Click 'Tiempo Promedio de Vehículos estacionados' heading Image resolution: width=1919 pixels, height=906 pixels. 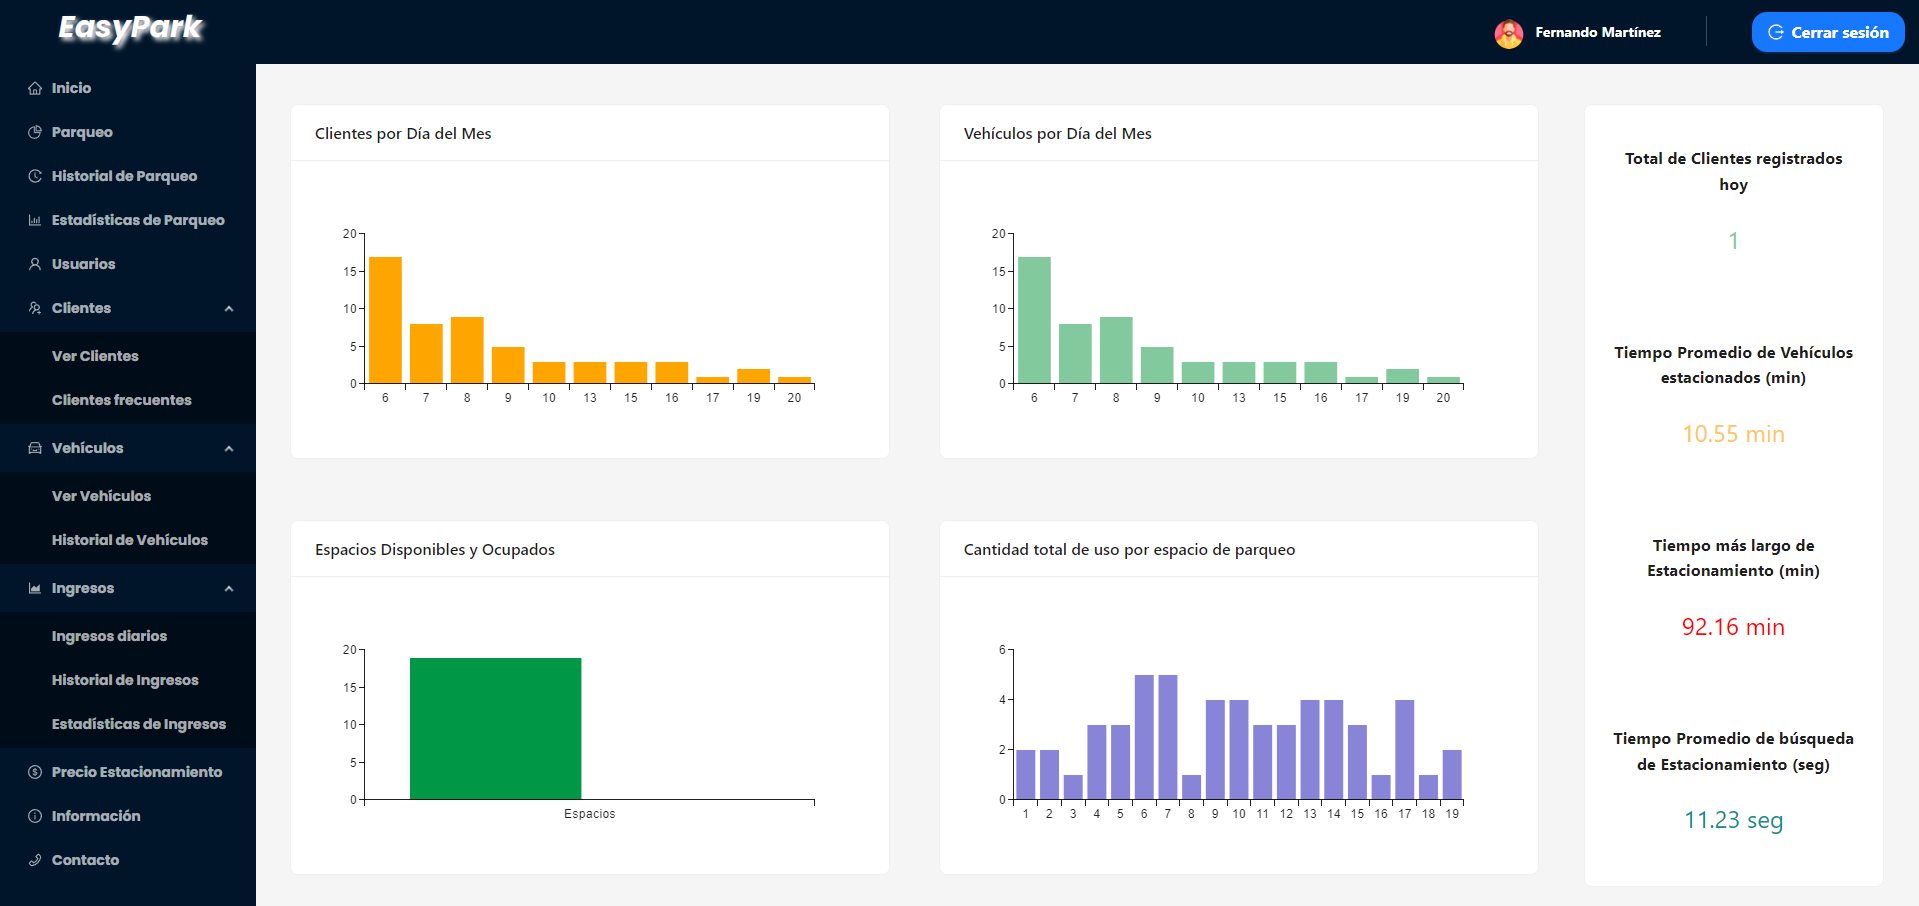click(1733, 365)
